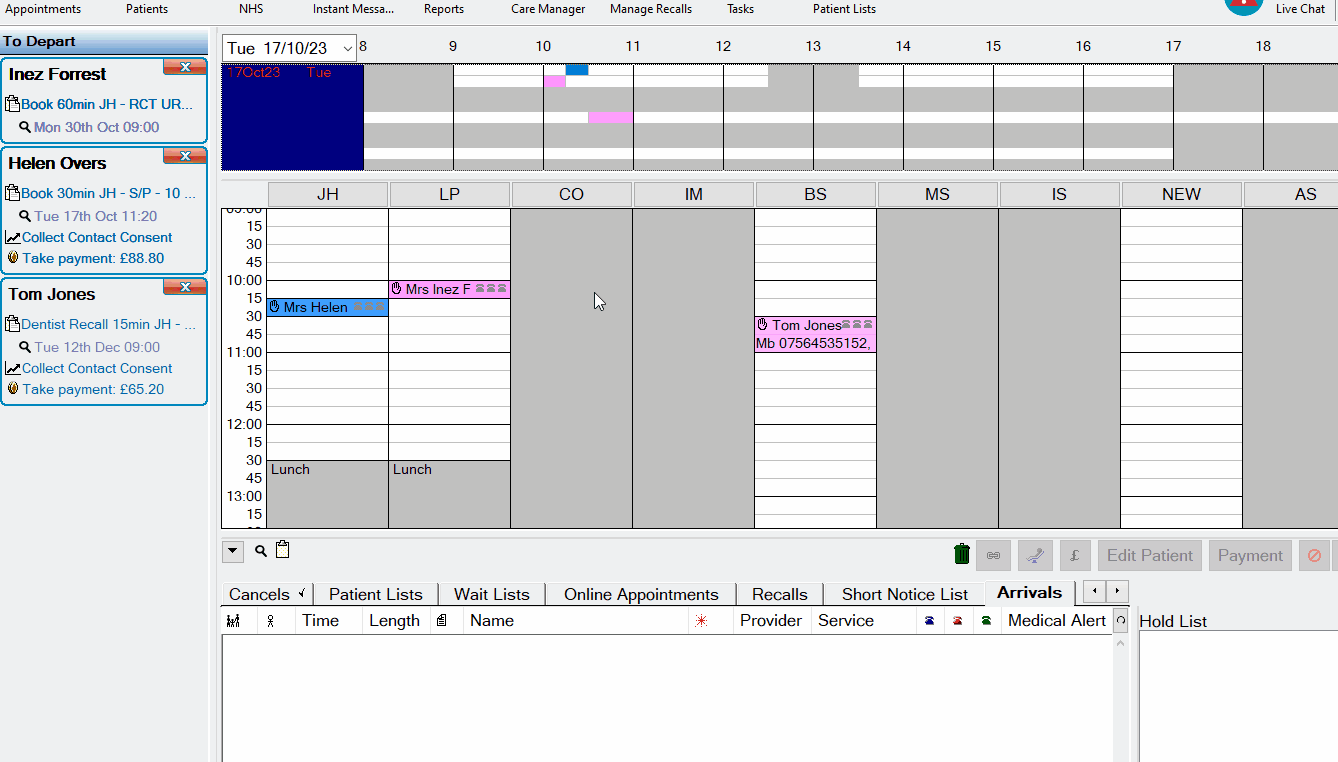This screenshot has height=762, width=1338.
Task: Click the link chain toolbar button
Action: click(993, 556)
